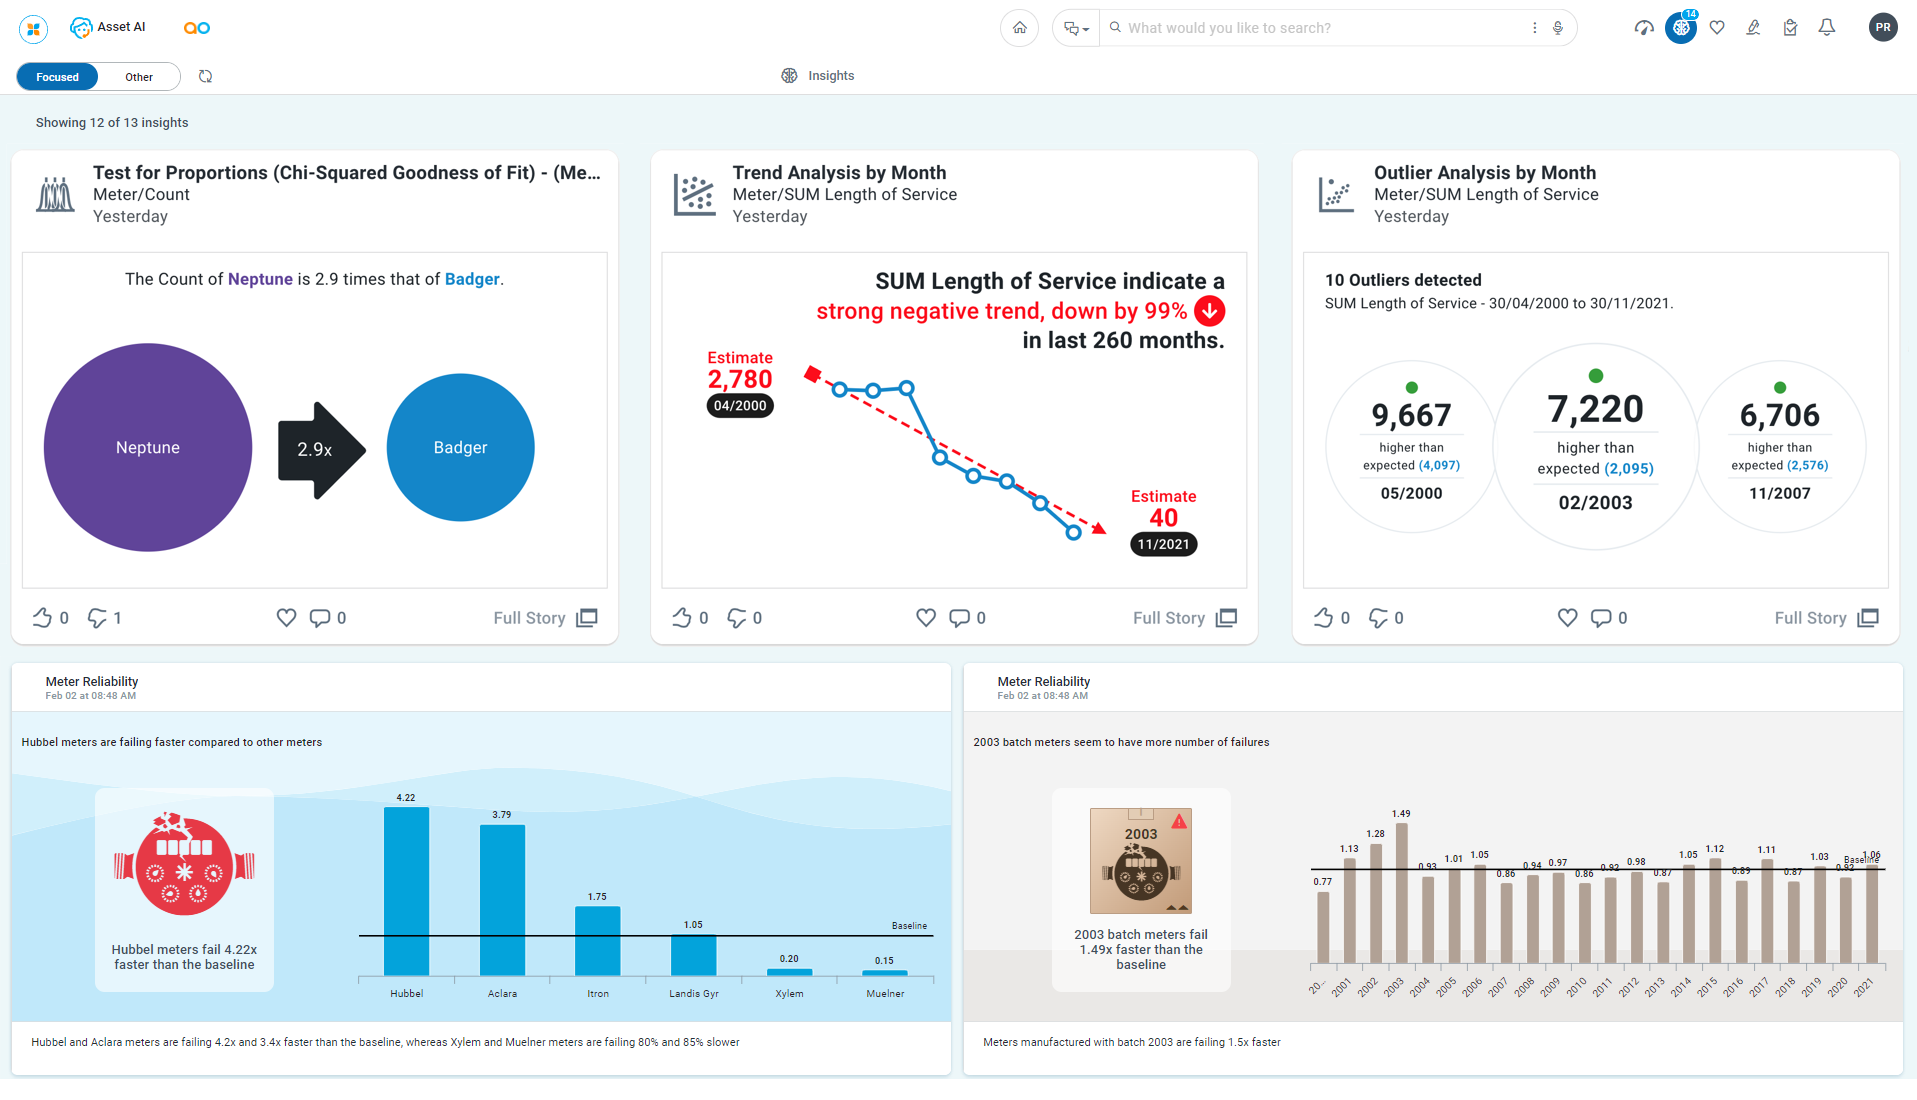Favorite the Outlier Analysis card with heart
The width and height of the screenshot is (1917, 1100).
1567,618
